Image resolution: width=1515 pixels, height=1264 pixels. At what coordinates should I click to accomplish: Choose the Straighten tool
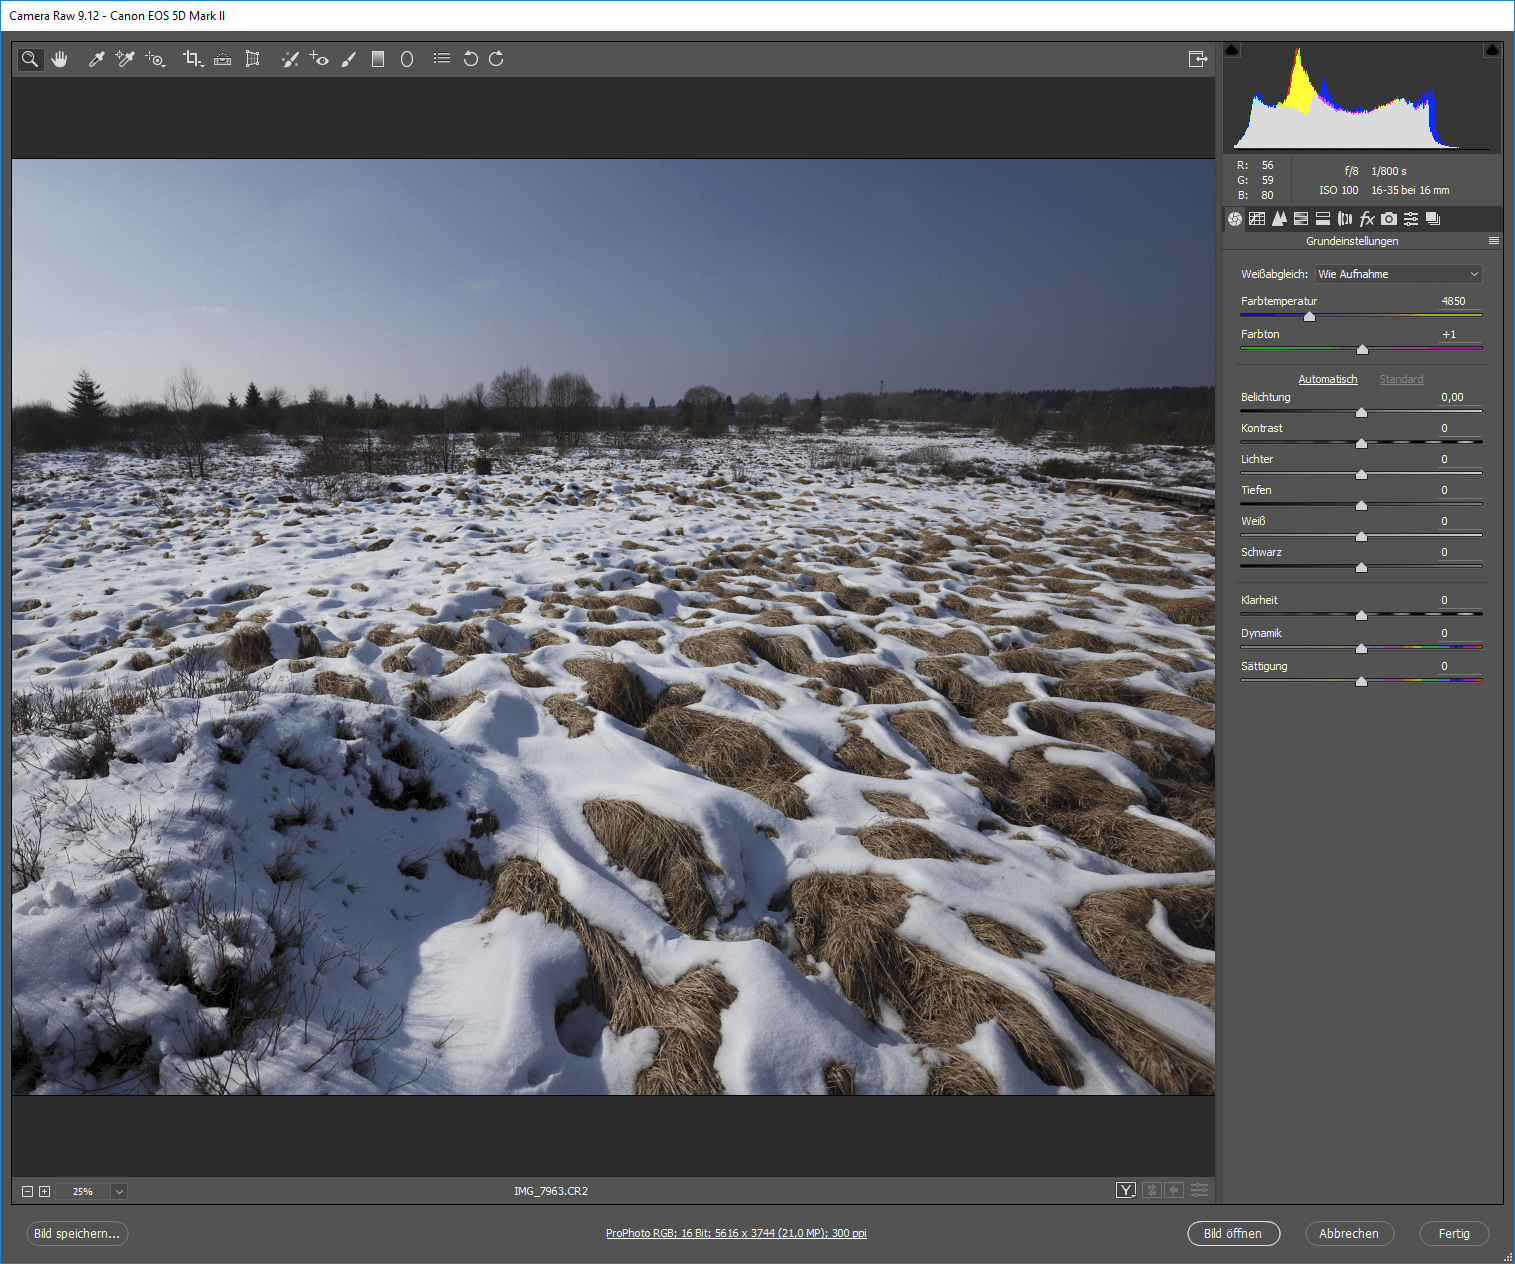pyautogui.click(x=223, y=59)
